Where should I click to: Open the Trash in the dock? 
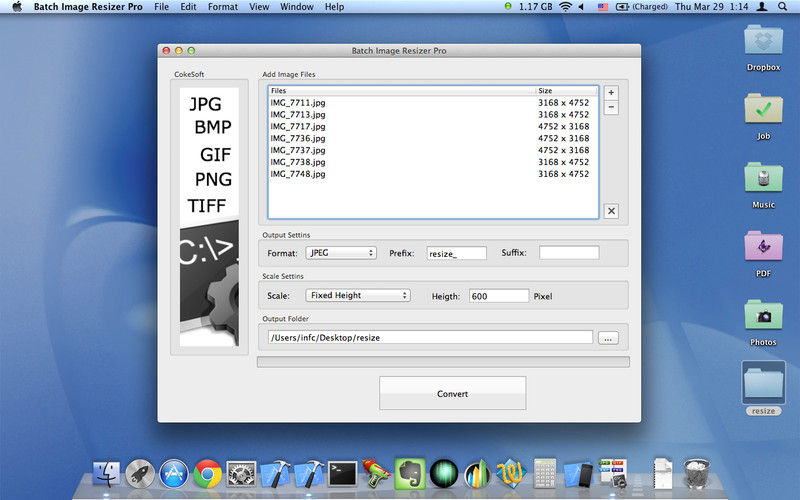pos(696,474)
